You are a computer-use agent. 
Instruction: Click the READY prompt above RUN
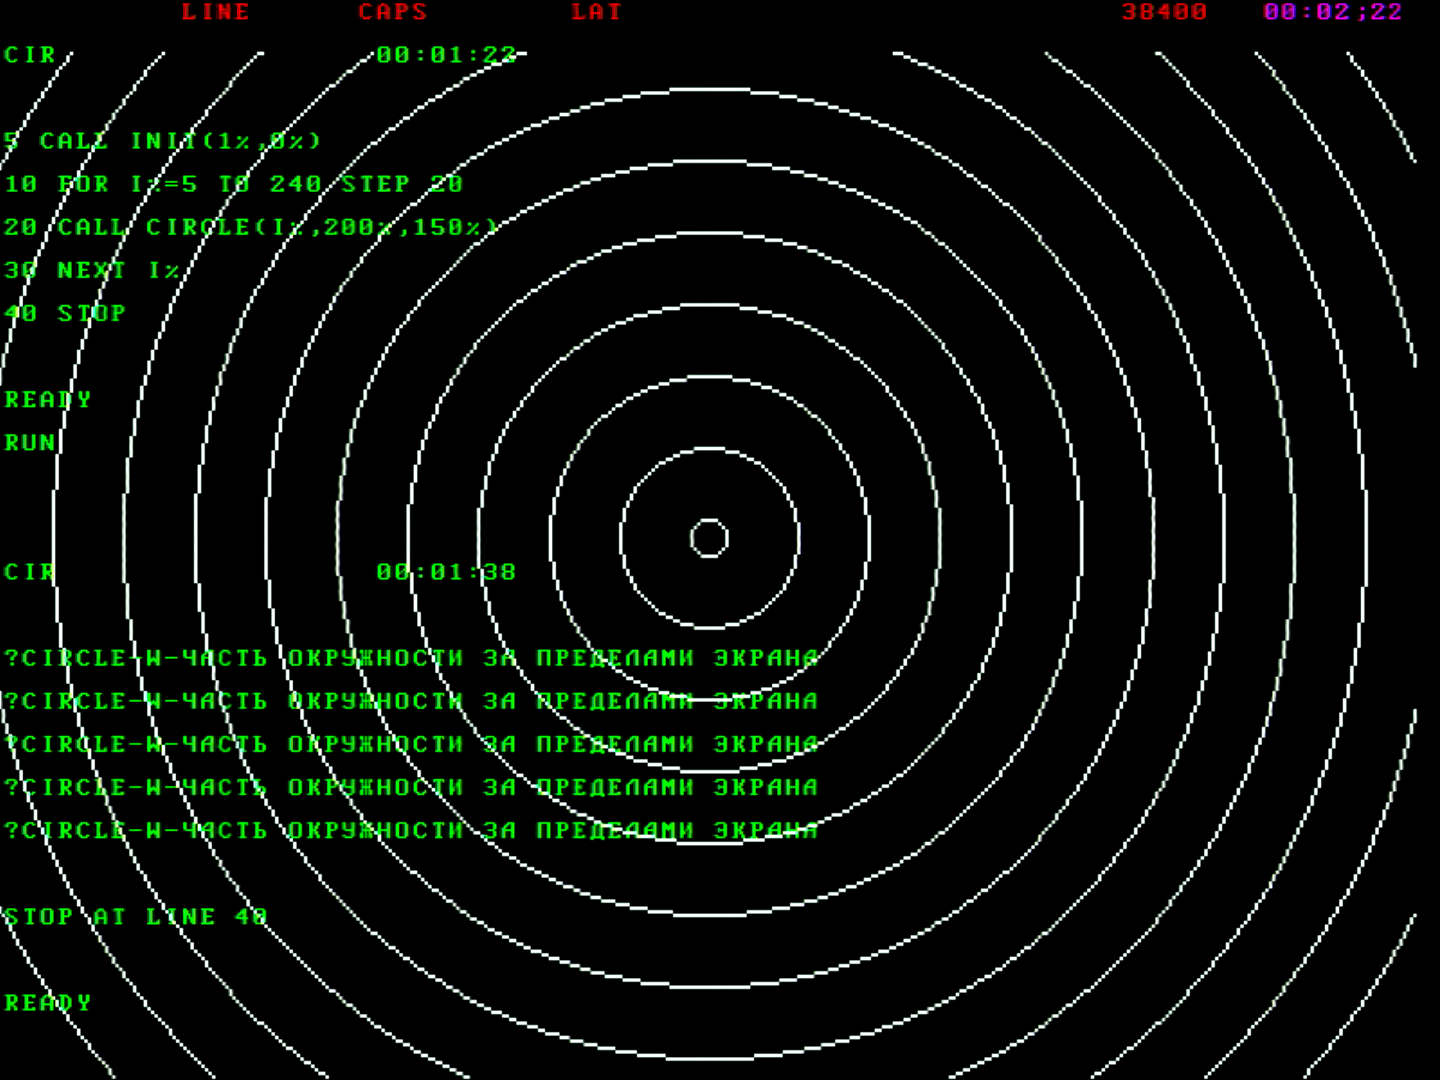(x=48, y=399)
